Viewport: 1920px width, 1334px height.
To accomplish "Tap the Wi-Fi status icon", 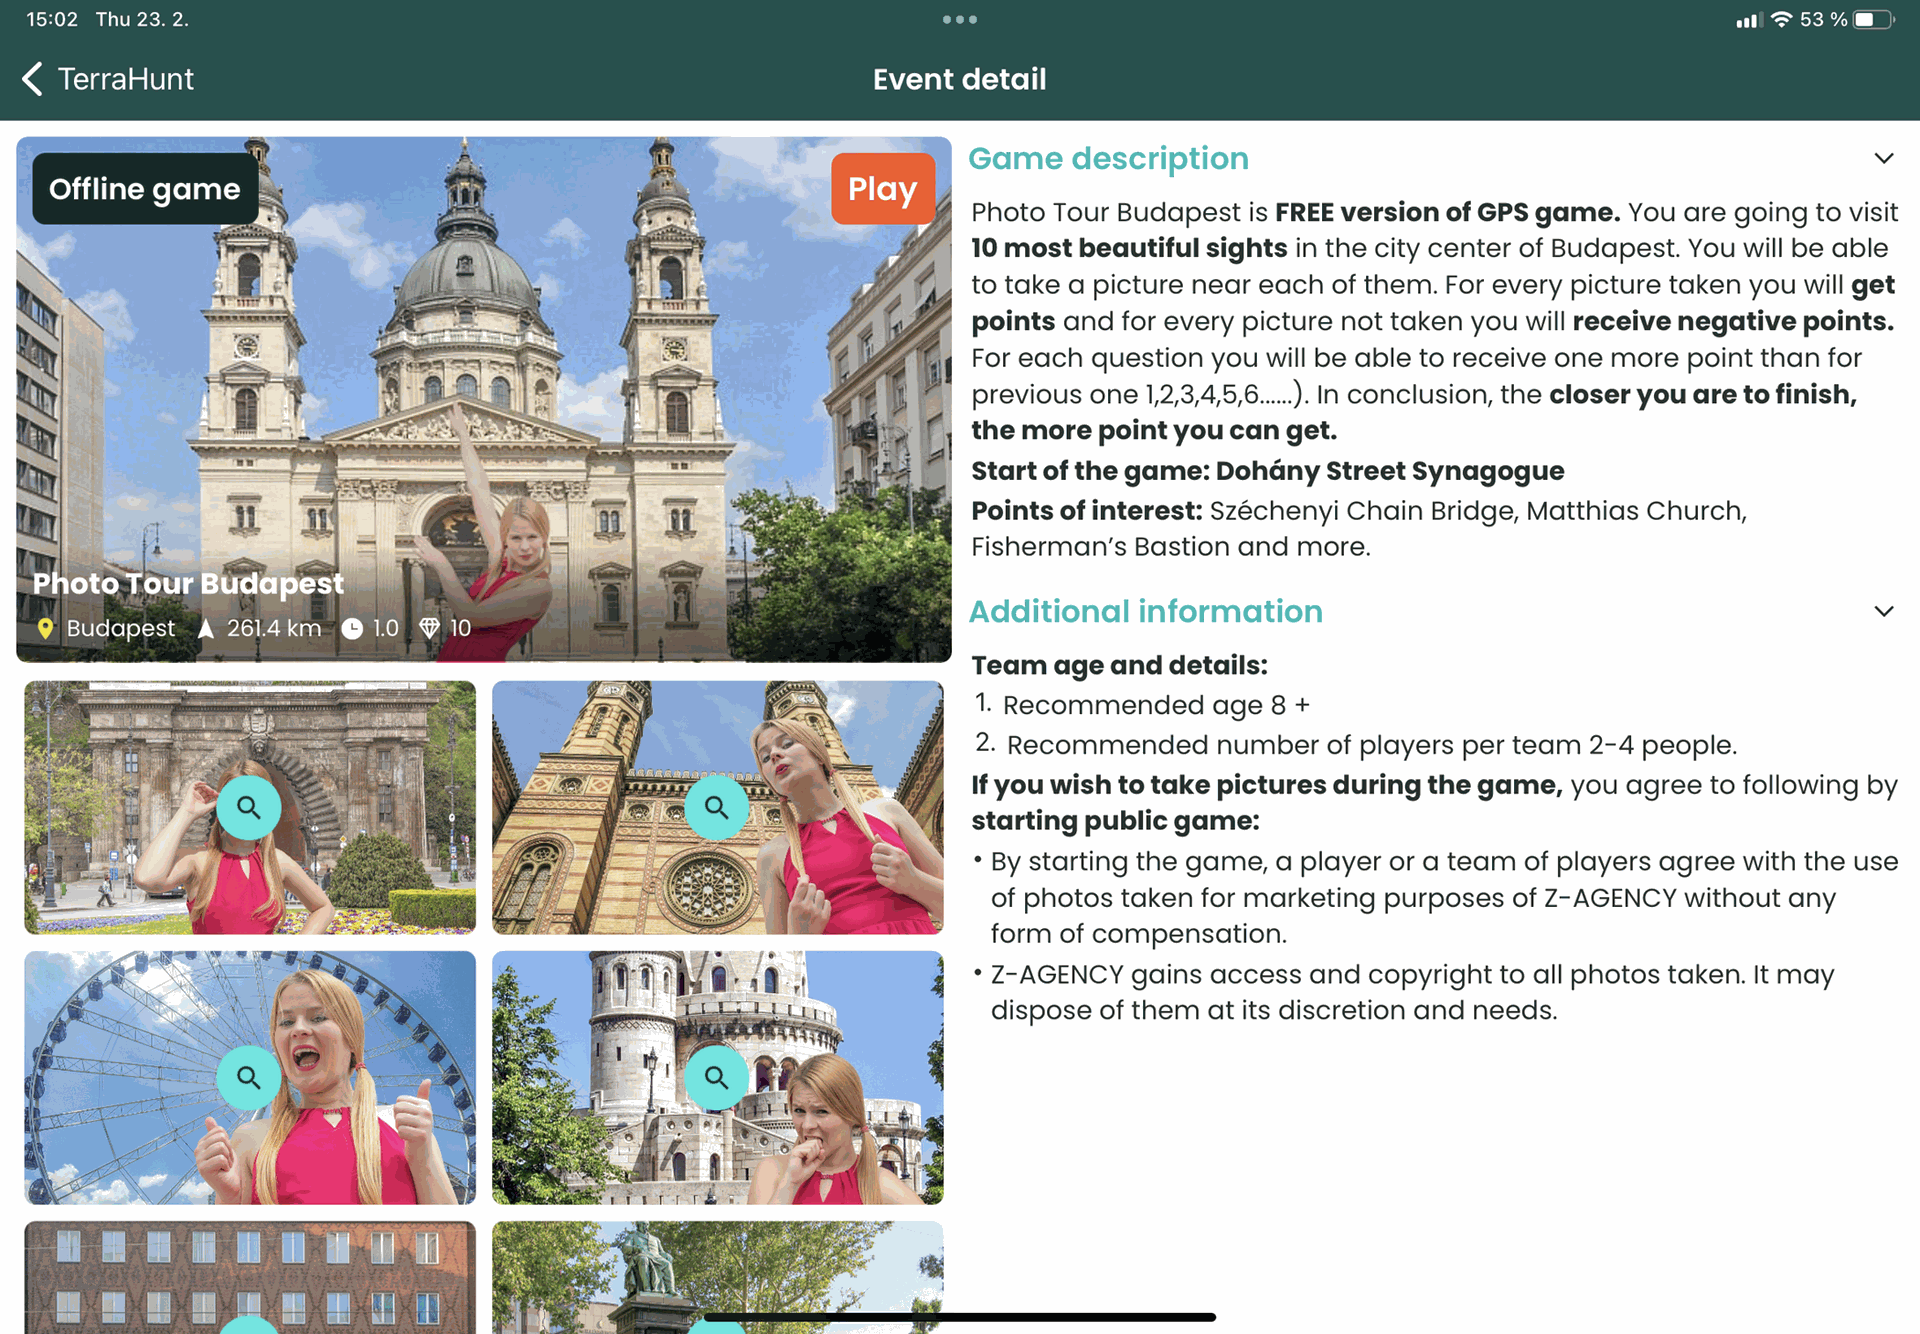I will pyautogui.click(x=1781, y=19).
